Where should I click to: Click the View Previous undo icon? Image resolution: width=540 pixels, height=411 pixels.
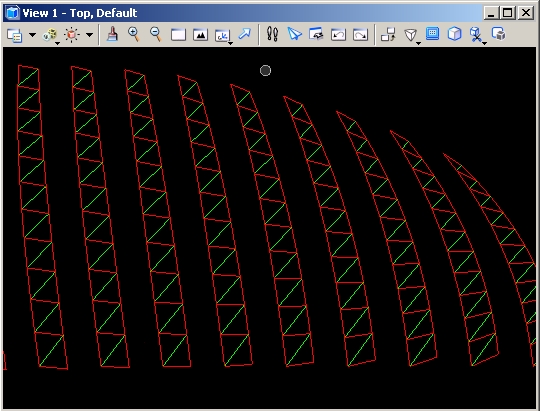pyautogui.click(x=338, y=35)
